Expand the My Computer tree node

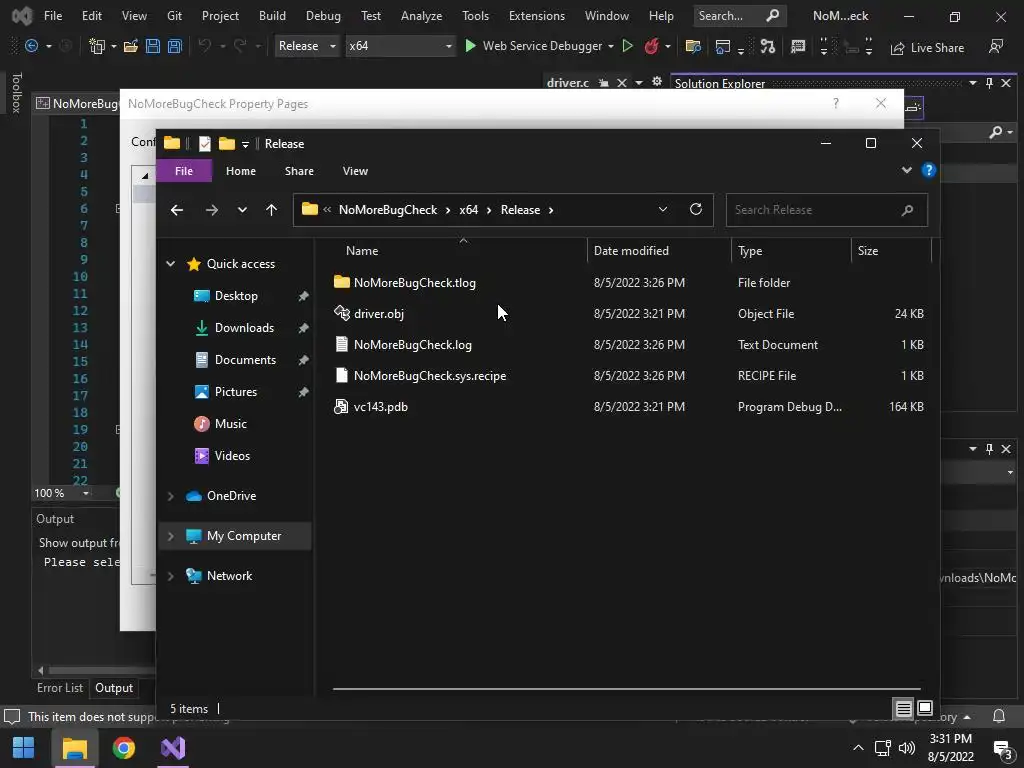coord(170,536)
